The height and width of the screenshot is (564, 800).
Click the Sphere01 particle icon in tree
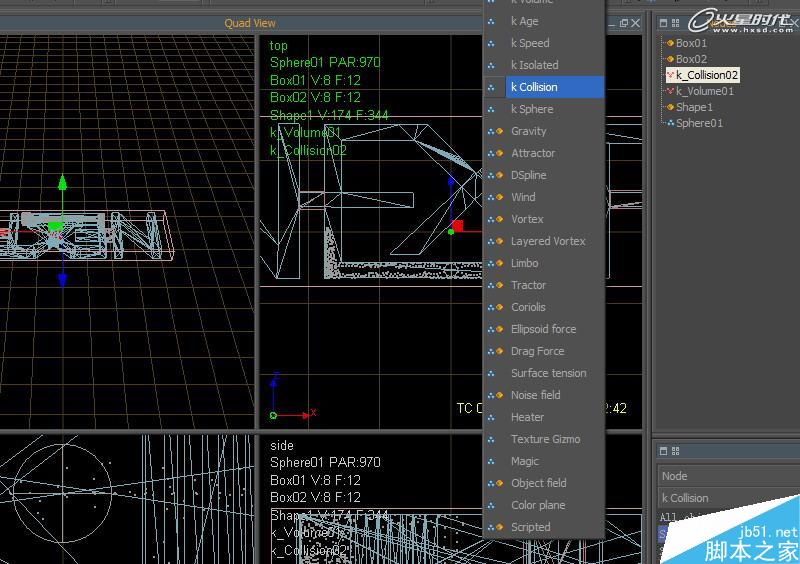(670, 123)
